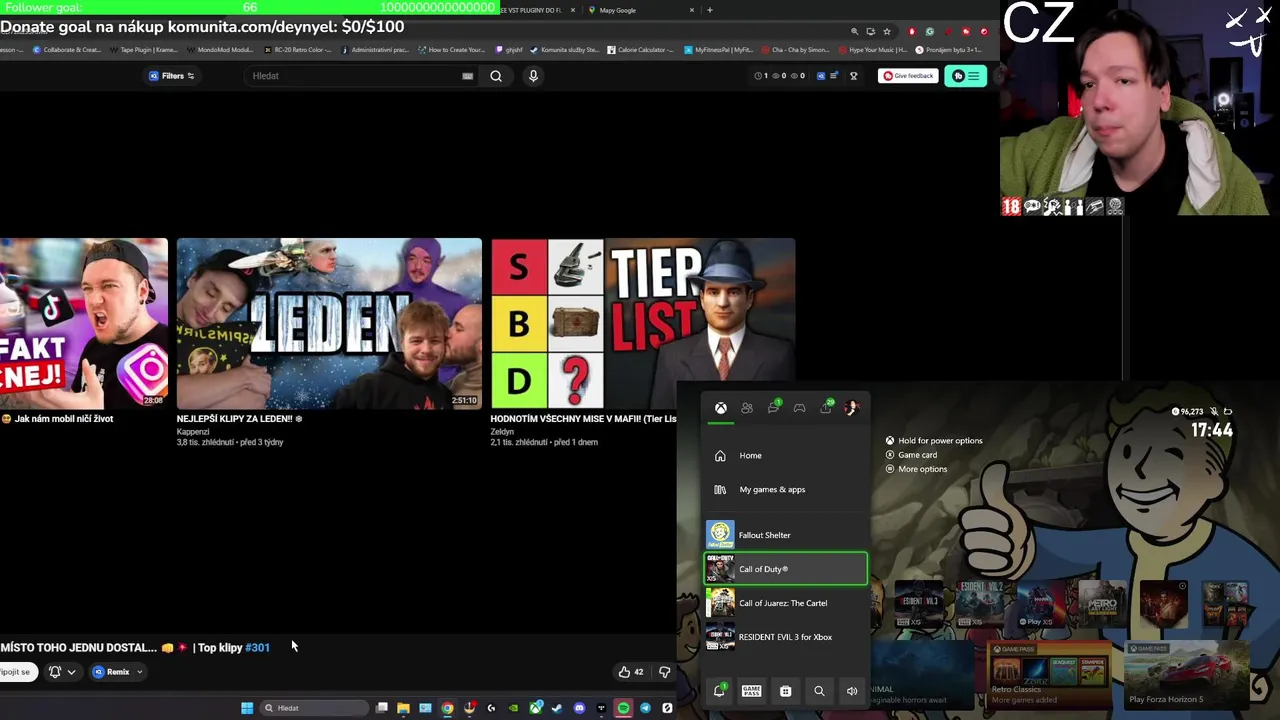The width and height of the screenshot is (1280, 720).
Task: Open Steam from the taskbar
Action: [557, 708]
